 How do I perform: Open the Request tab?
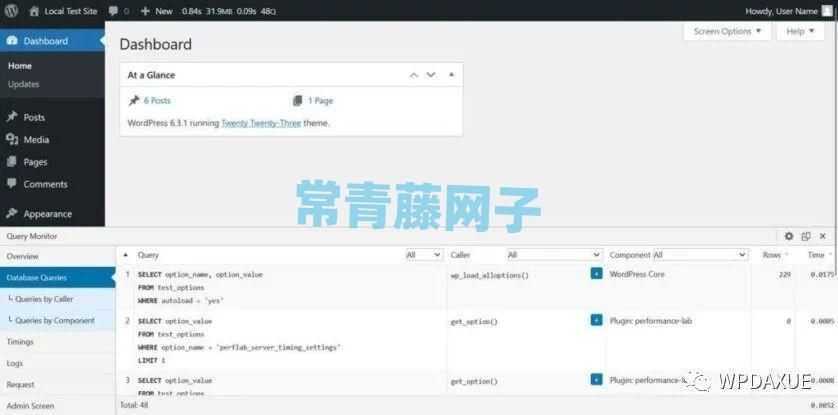pos(58,385)
